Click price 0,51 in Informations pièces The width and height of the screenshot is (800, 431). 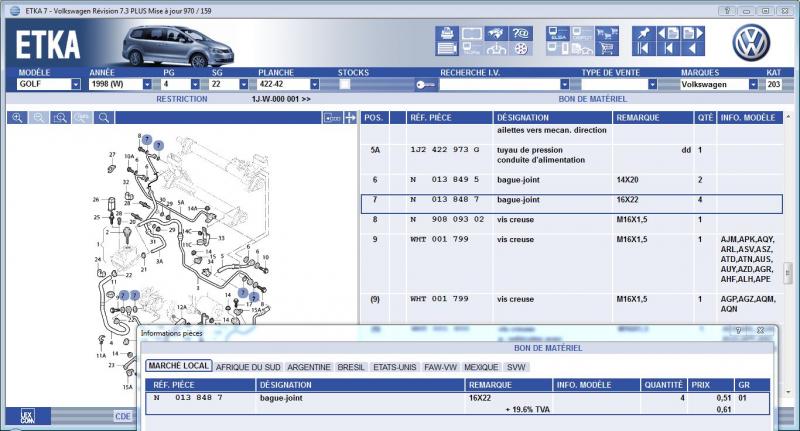point(723,398)
